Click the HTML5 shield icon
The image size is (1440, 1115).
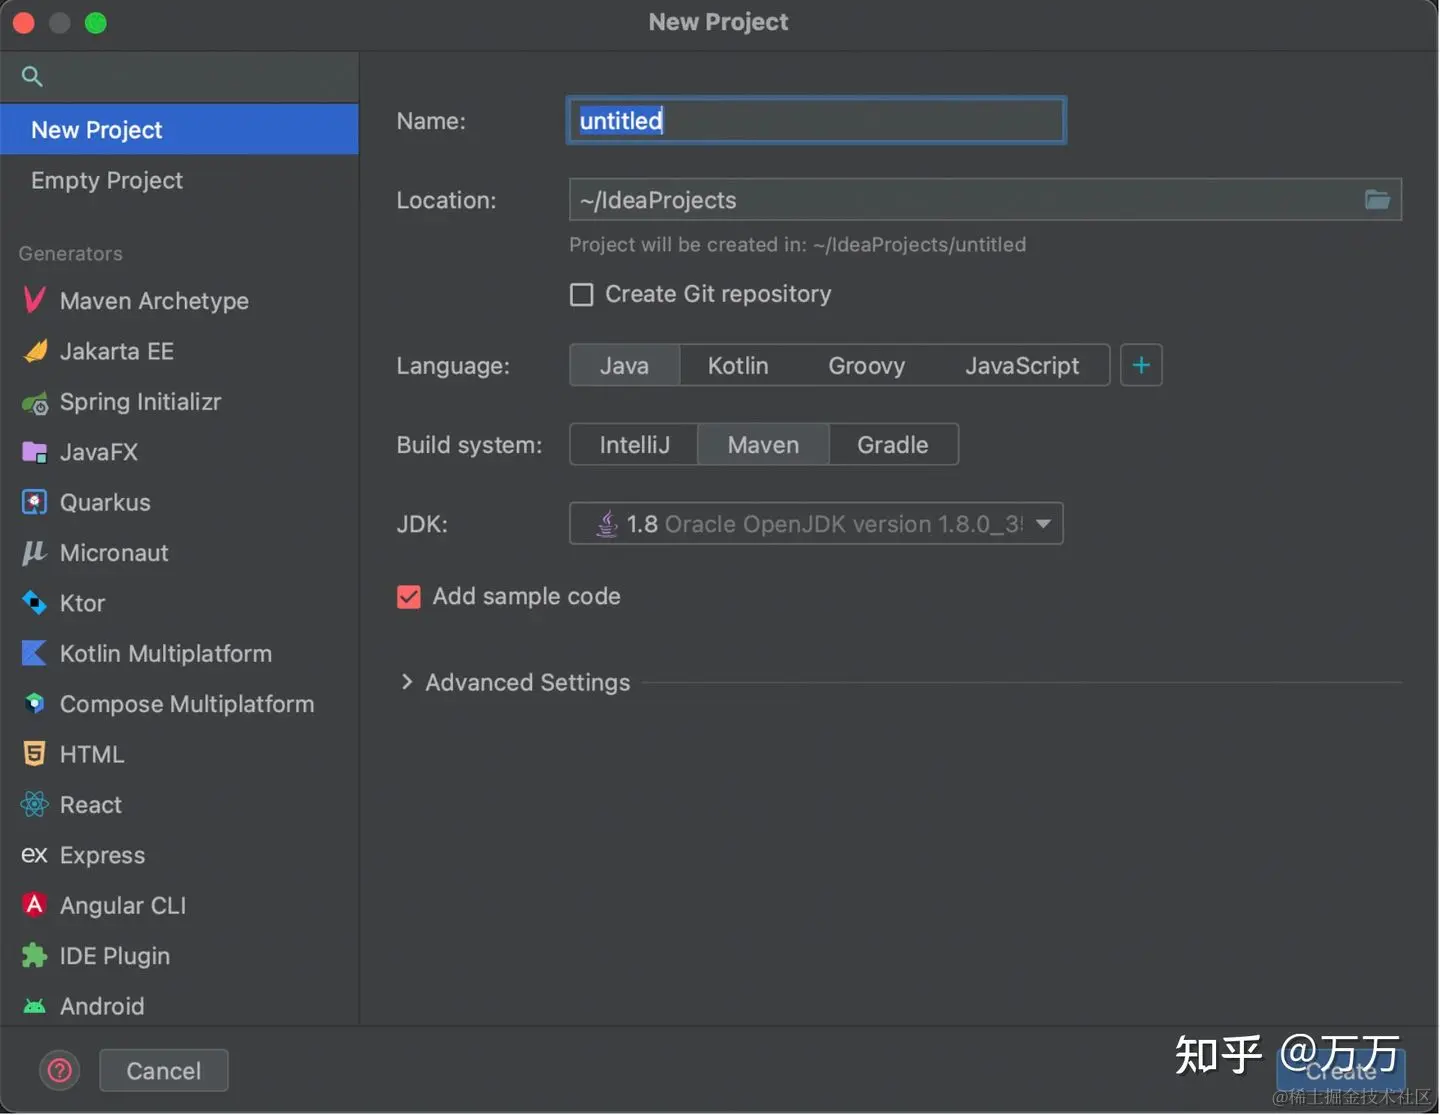point(35,754)
